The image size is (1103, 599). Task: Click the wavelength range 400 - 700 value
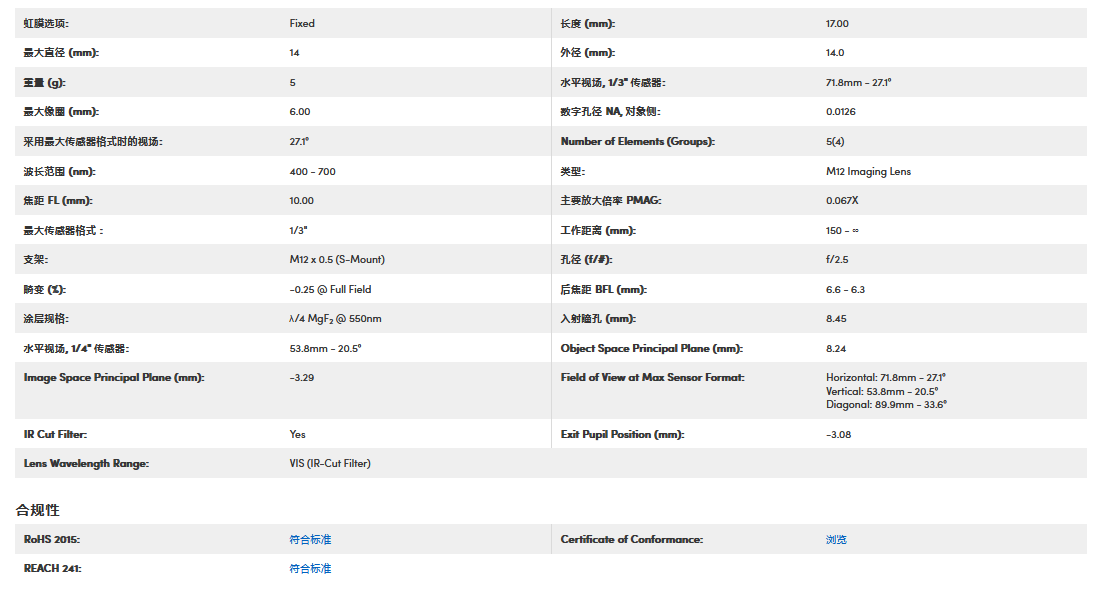[x=312, y=171]
